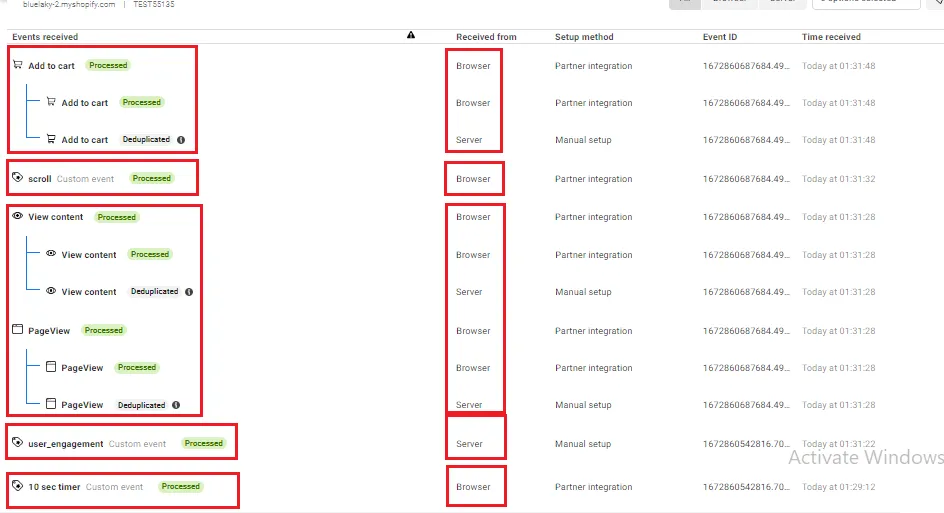Click cart icon of nested Processed Add to cart

(51, 102)
